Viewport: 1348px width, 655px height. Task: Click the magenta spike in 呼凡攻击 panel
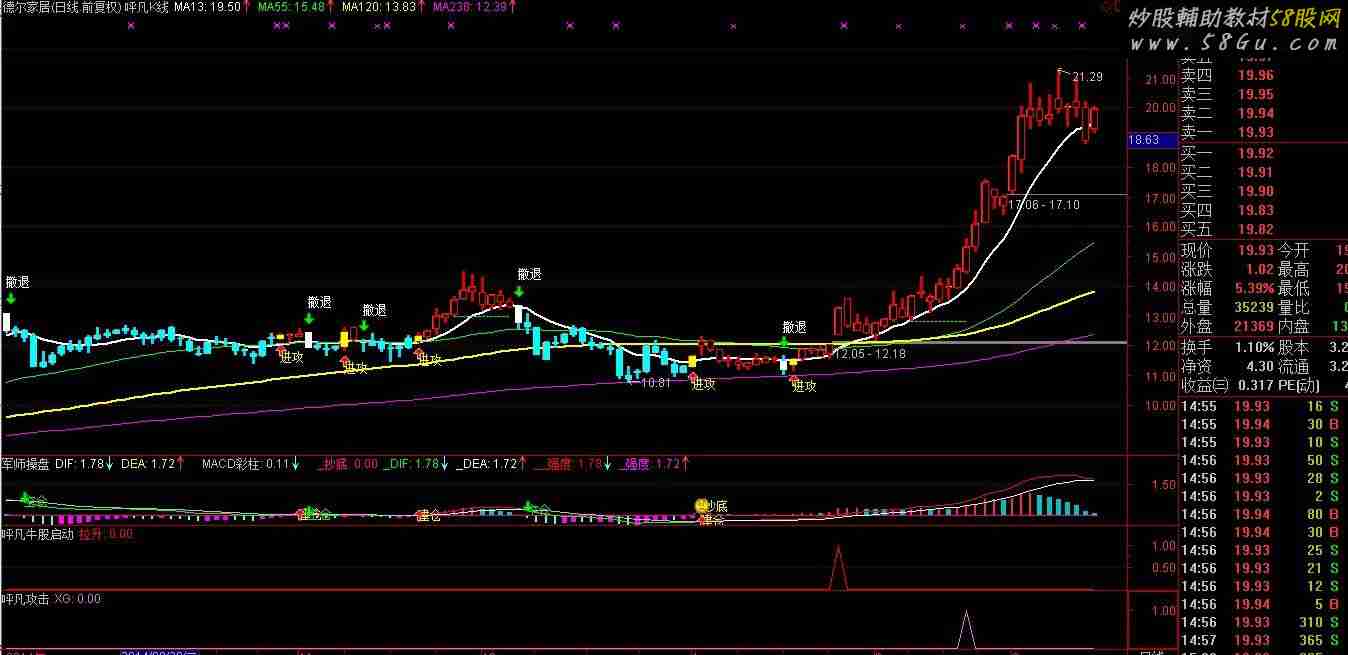[966, 628]
